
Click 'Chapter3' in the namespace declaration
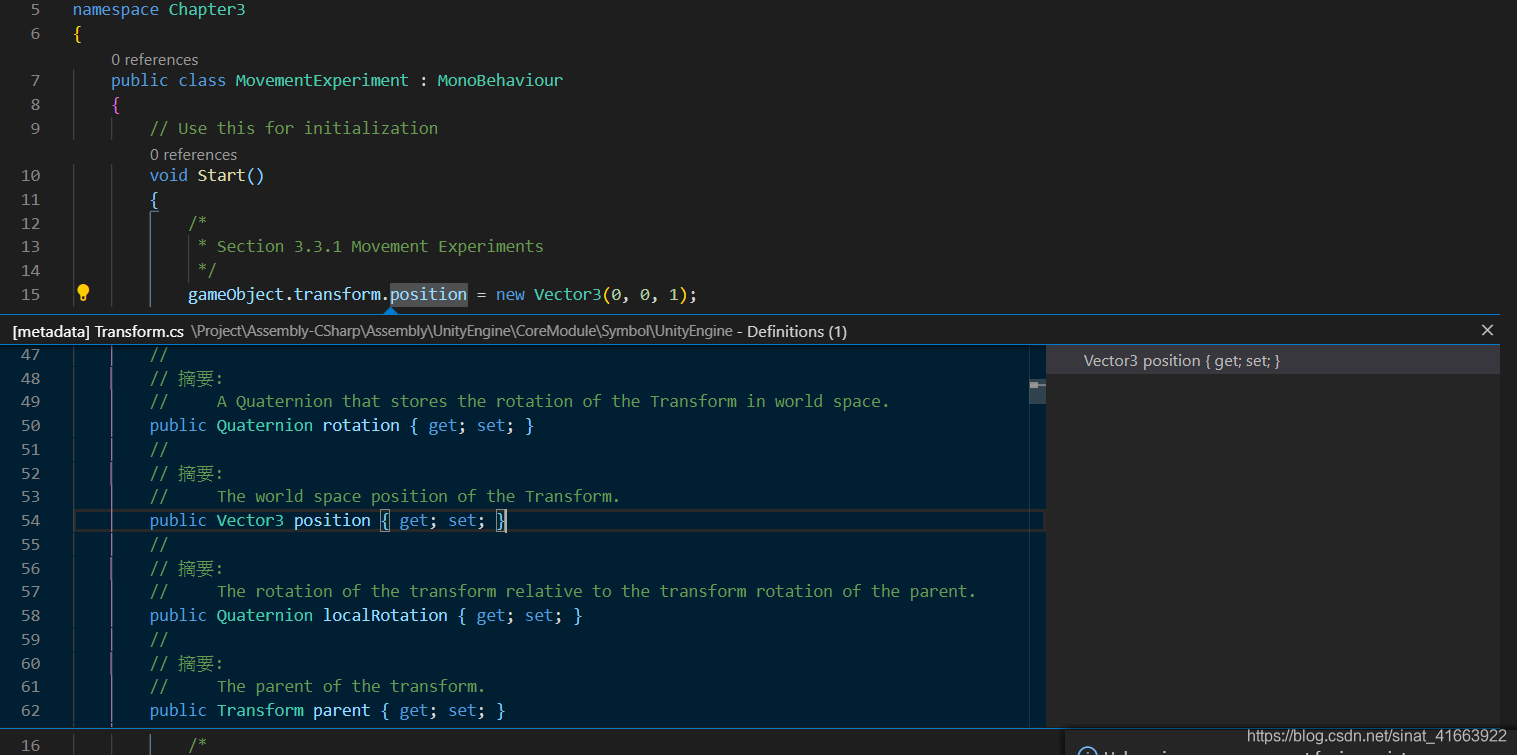207,10
